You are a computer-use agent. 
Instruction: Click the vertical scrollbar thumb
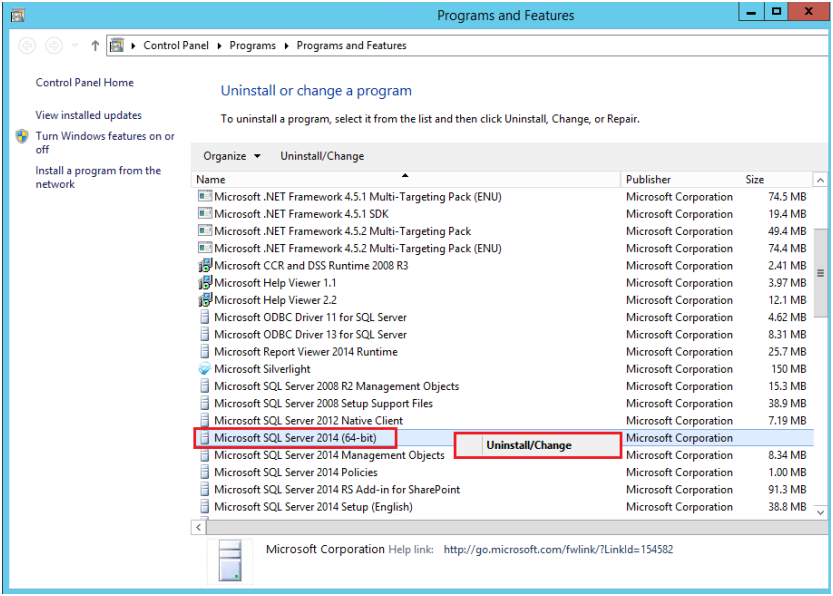pyautogui.click(x=820, y=273)
